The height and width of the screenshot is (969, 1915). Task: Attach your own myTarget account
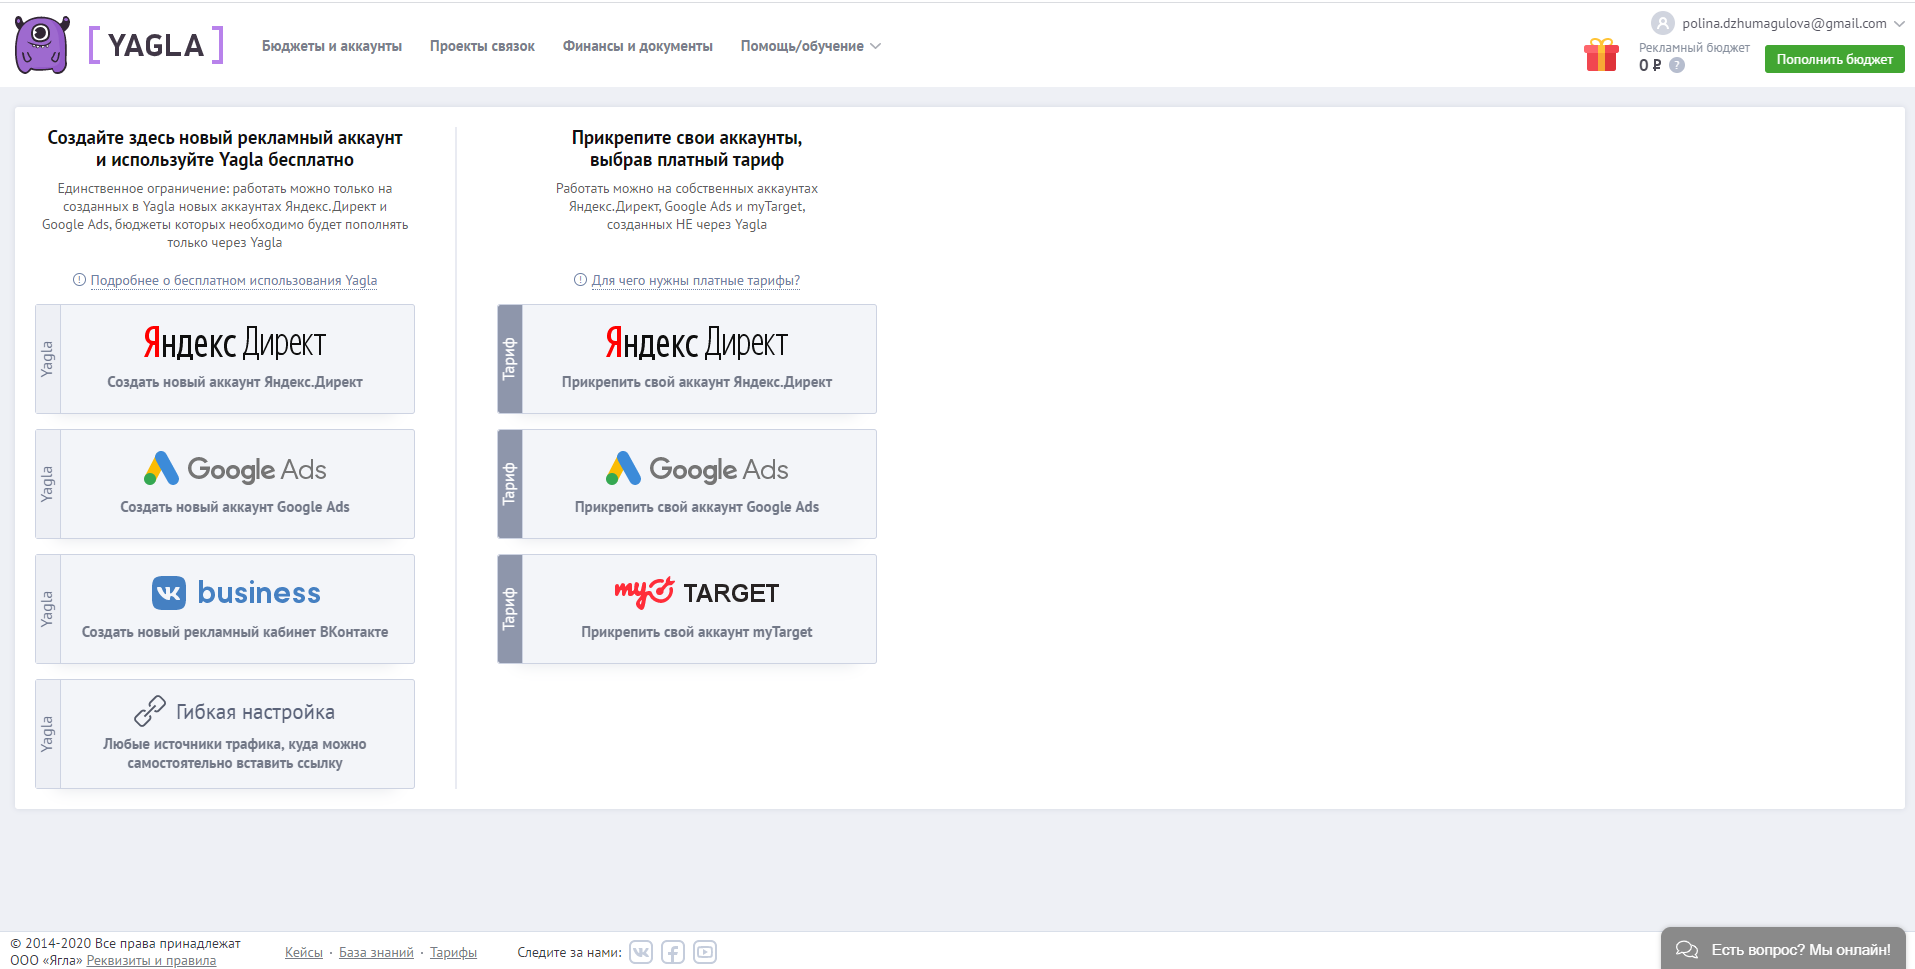point(687,609)
